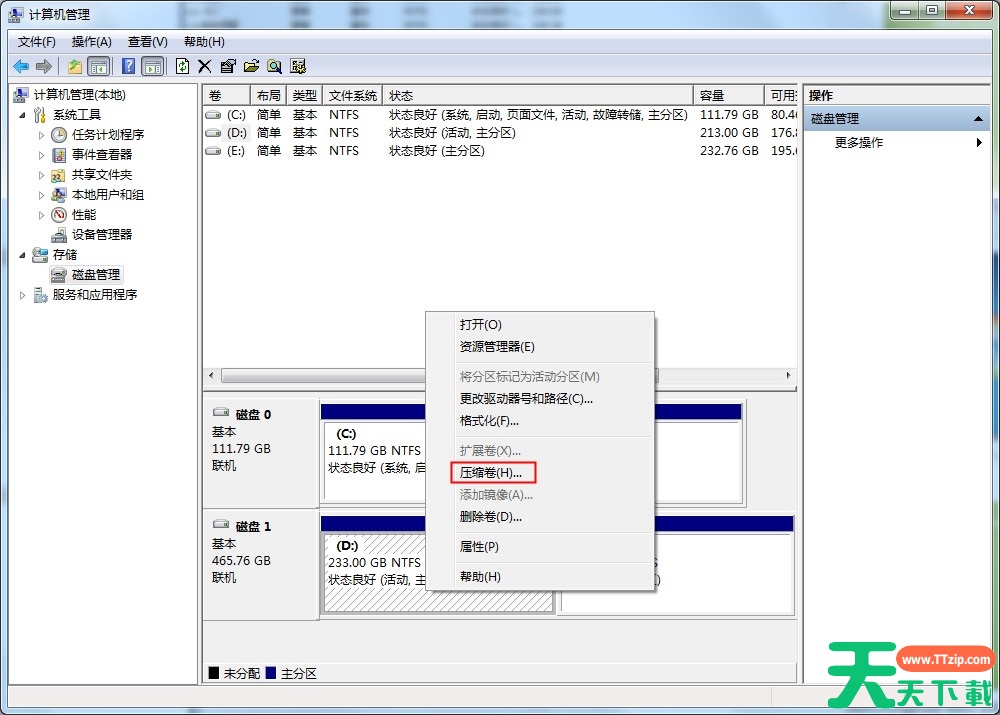Click the Up one level folder icon
Screen dimensions: 1000x715
pos(74,66)
